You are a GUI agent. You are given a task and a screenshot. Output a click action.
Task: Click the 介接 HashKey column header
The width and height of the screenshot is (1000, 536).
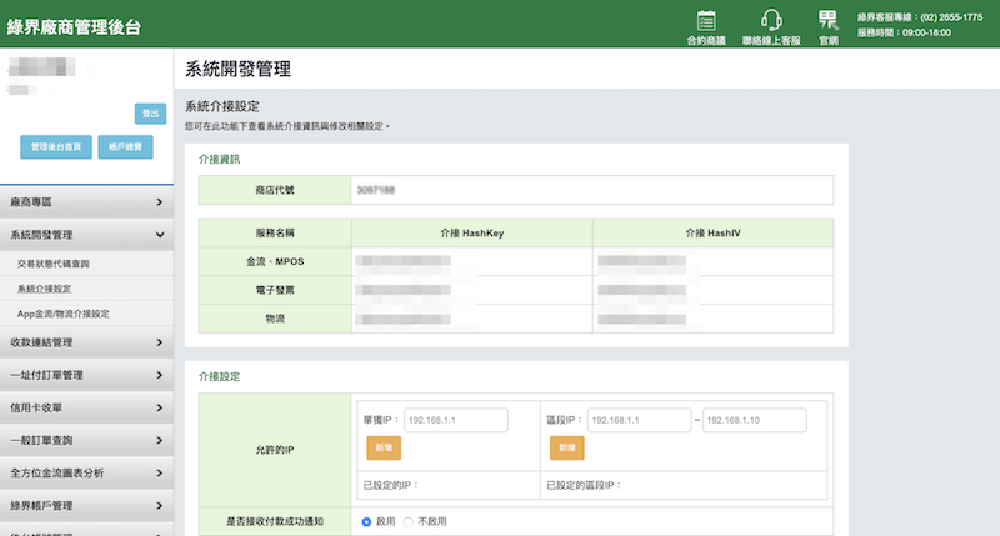[x=472, y=234]
